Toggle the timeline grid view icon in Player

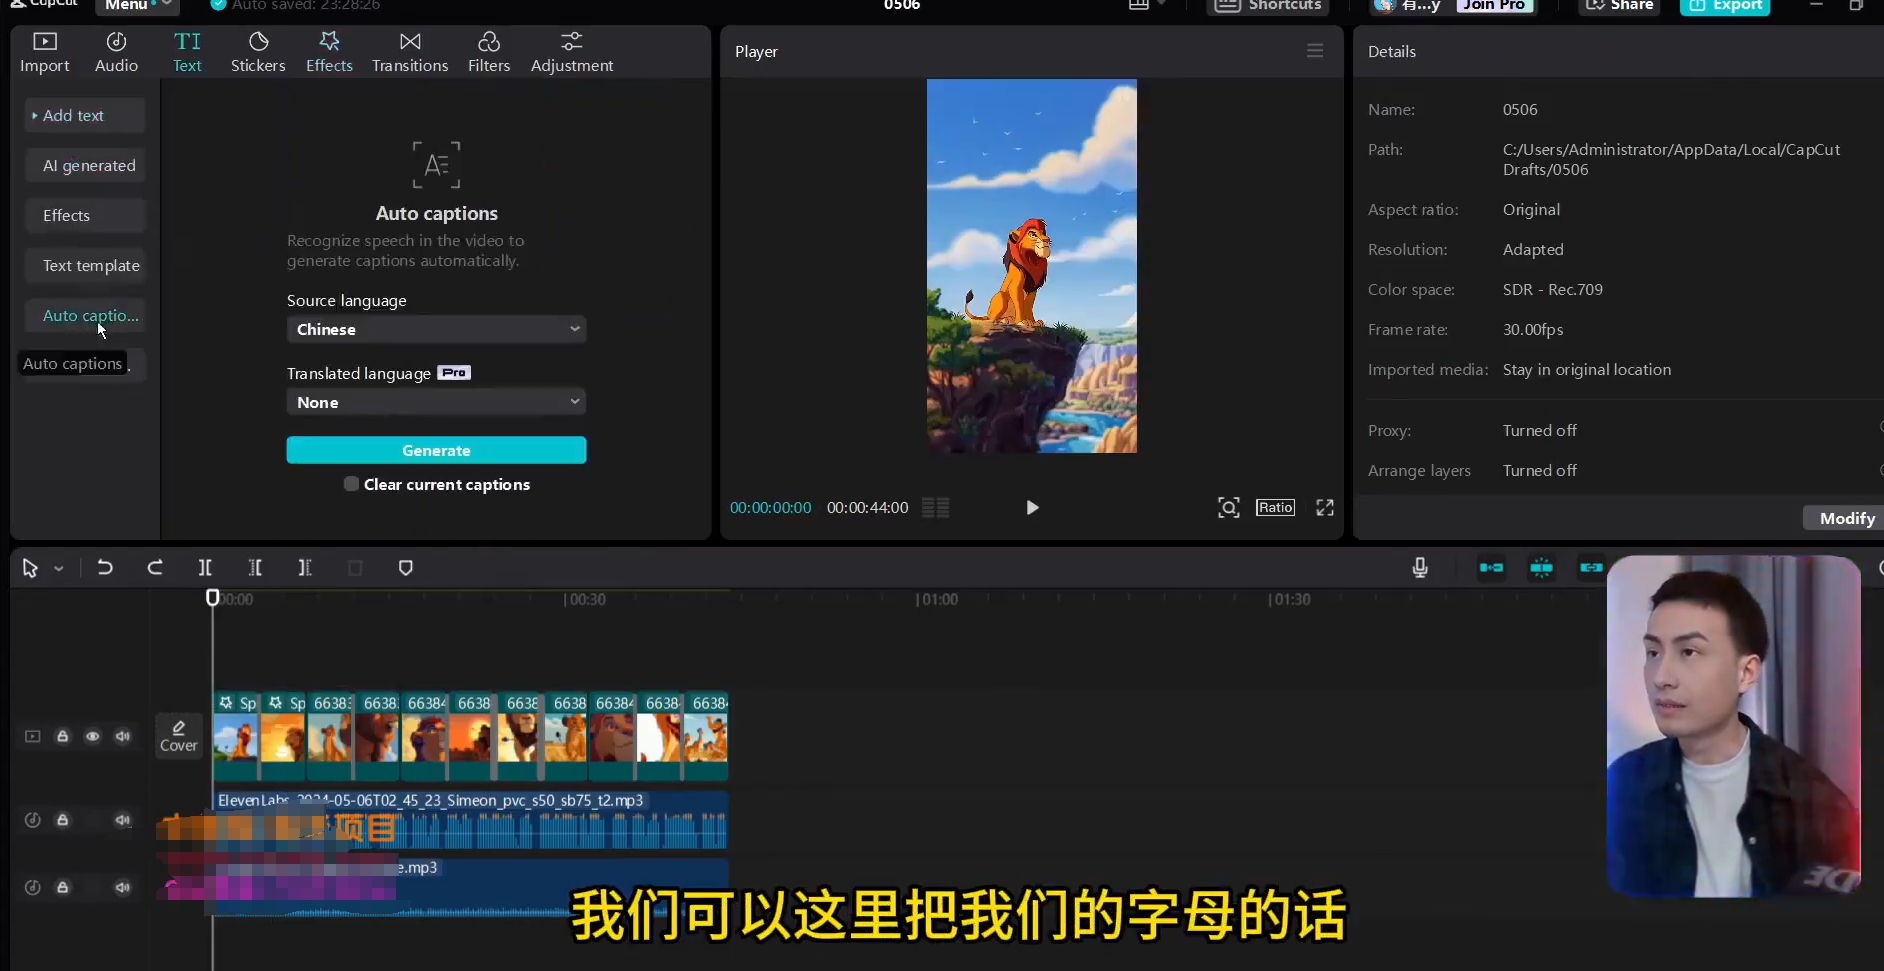(x=935, y=508)
